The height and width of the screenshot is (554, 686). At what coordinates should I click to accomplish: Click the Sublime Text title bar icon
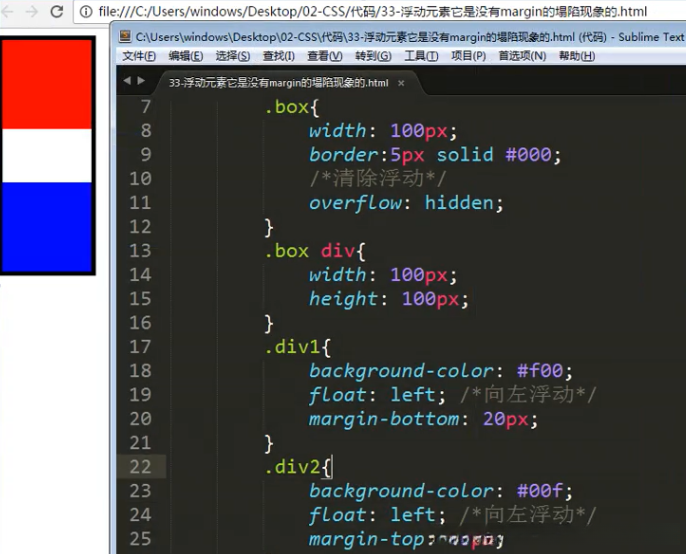[x=125, y=36]
